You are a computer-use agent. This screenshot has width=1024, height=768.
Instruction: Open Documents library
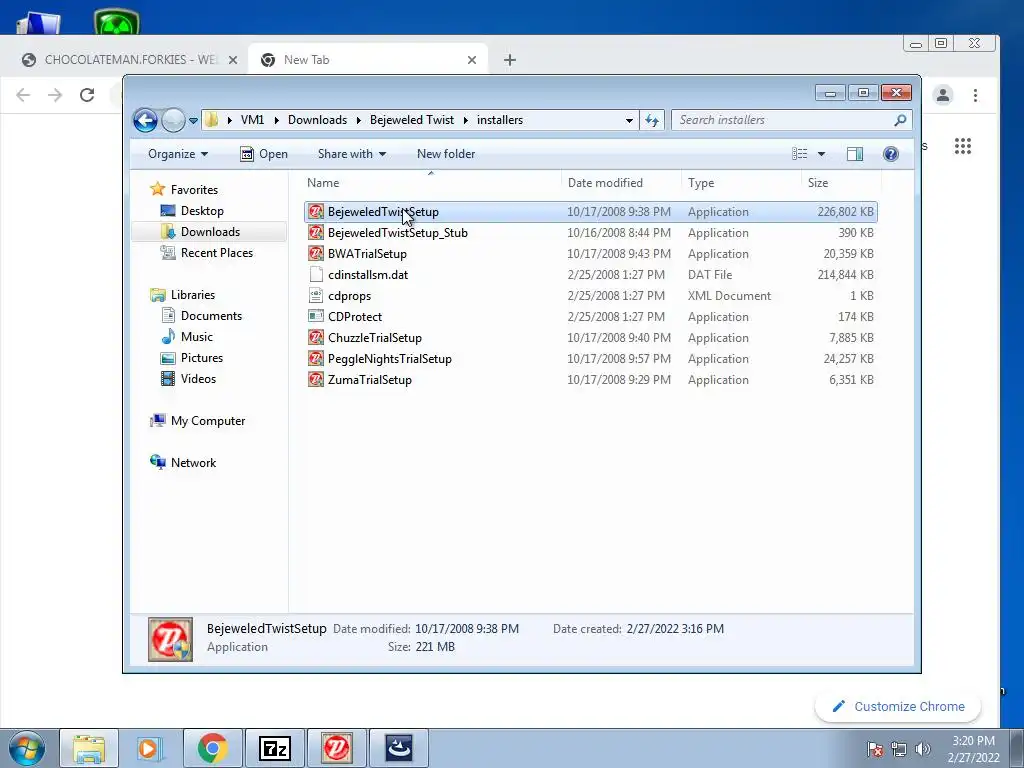tap(202, 316)
